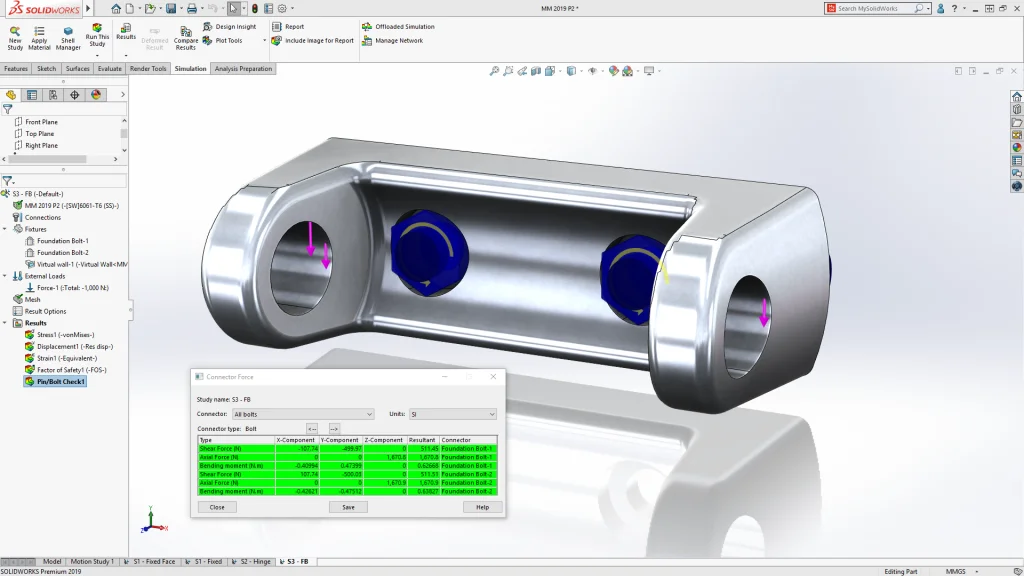Click the next connector arrow button

pos(334,429)
